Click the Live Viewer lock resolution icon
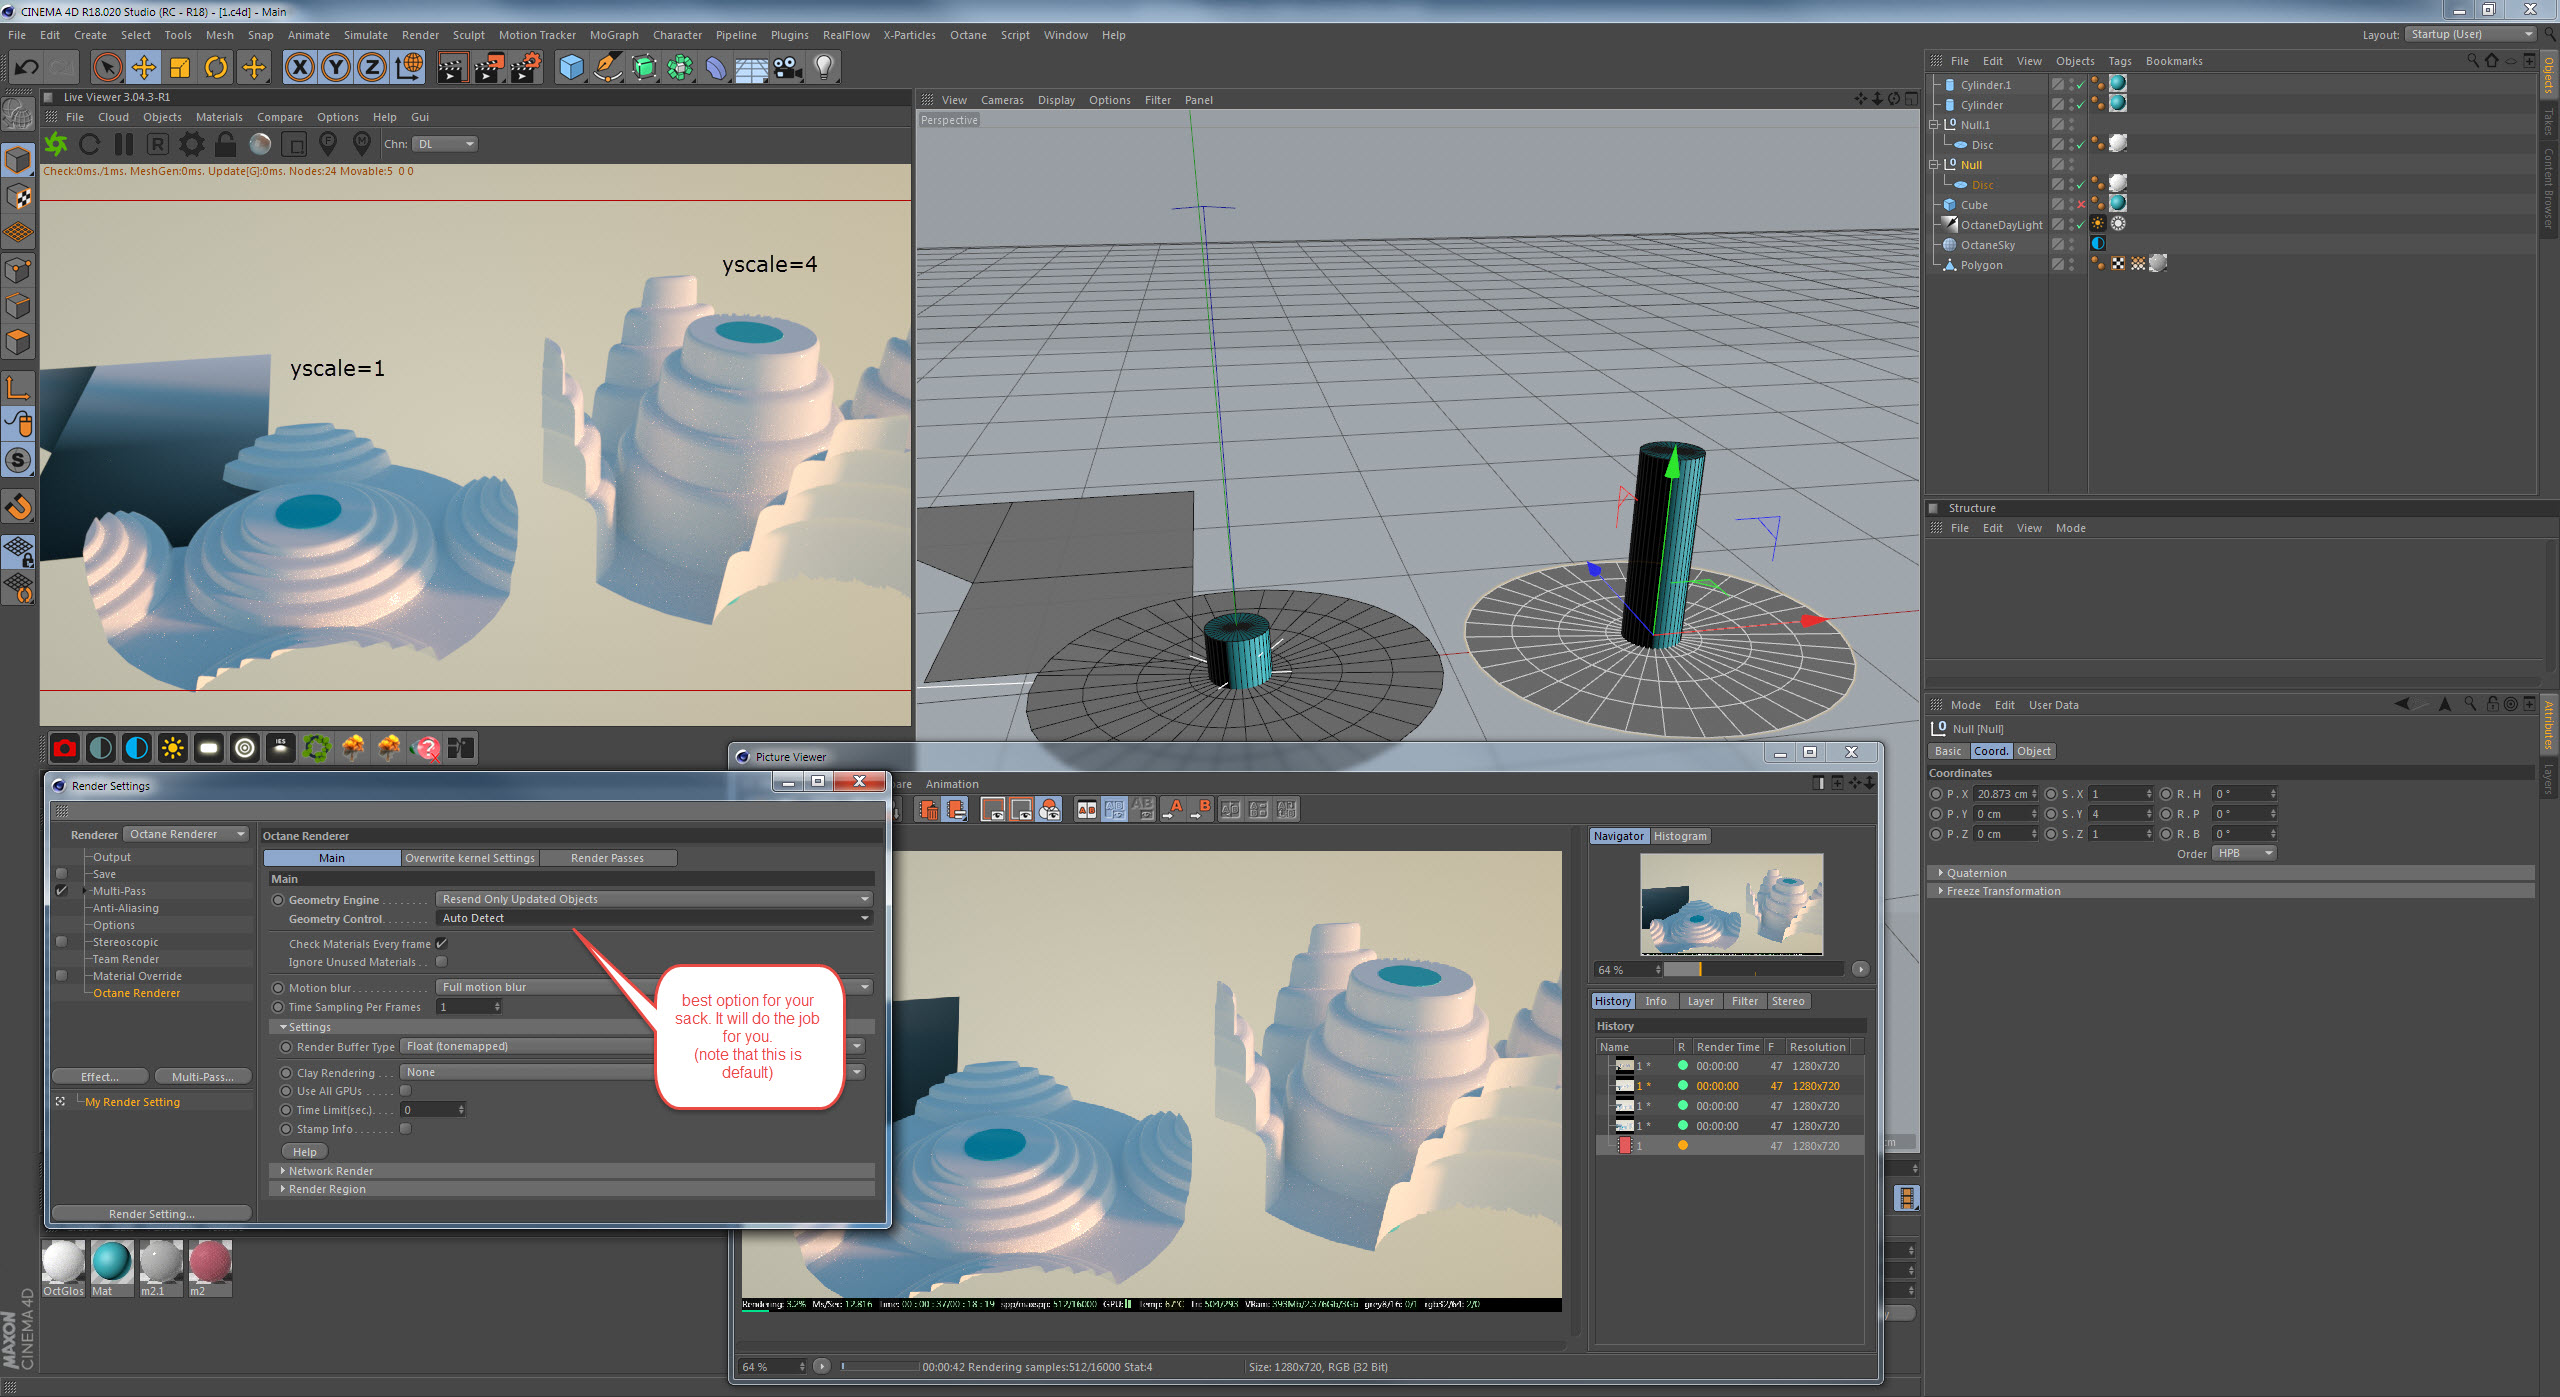 click(x=226, y=144)
